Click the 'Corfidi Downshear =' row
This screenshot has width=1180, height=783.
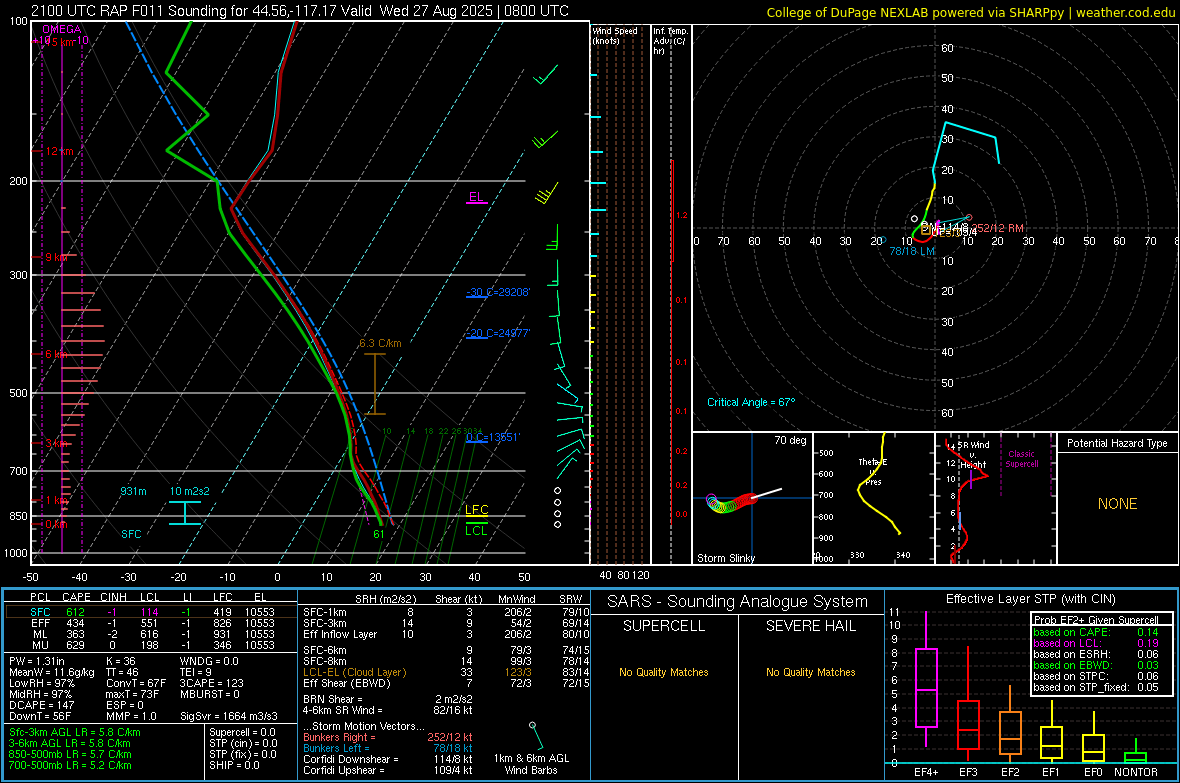pyautogui.click(x=388, y=759)
